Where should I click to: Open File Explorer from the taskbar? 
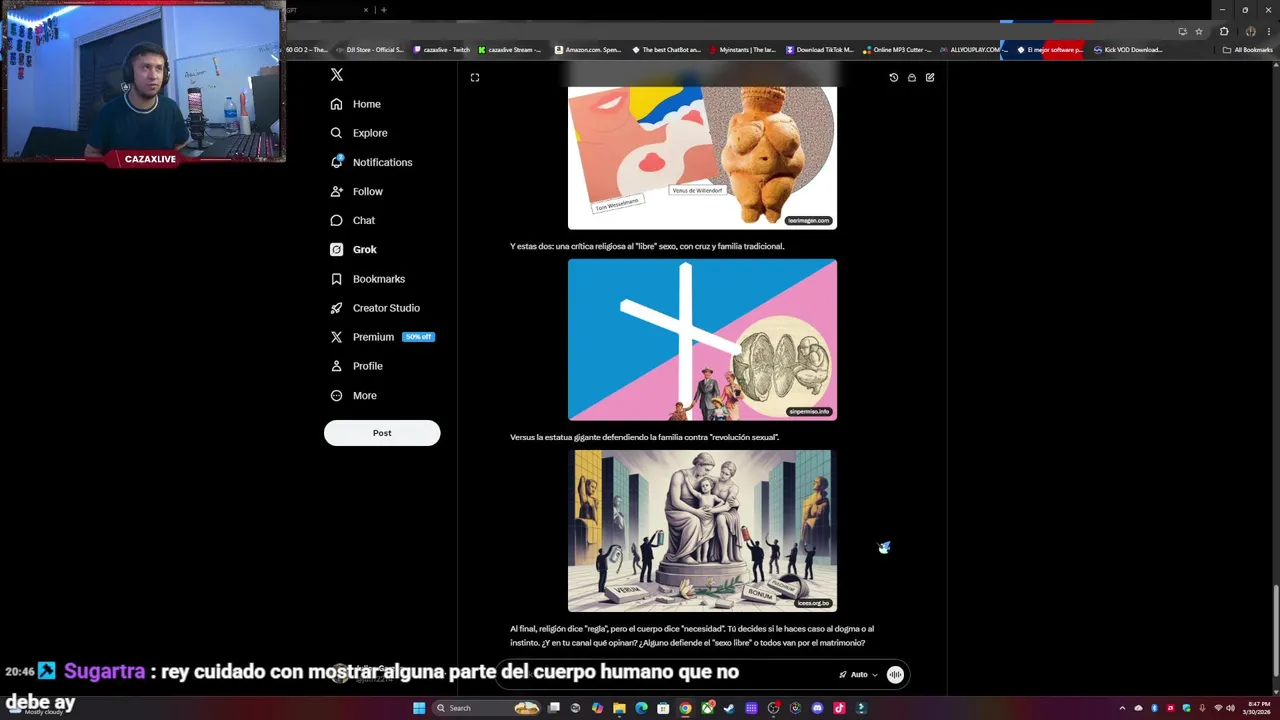(619, 708)
